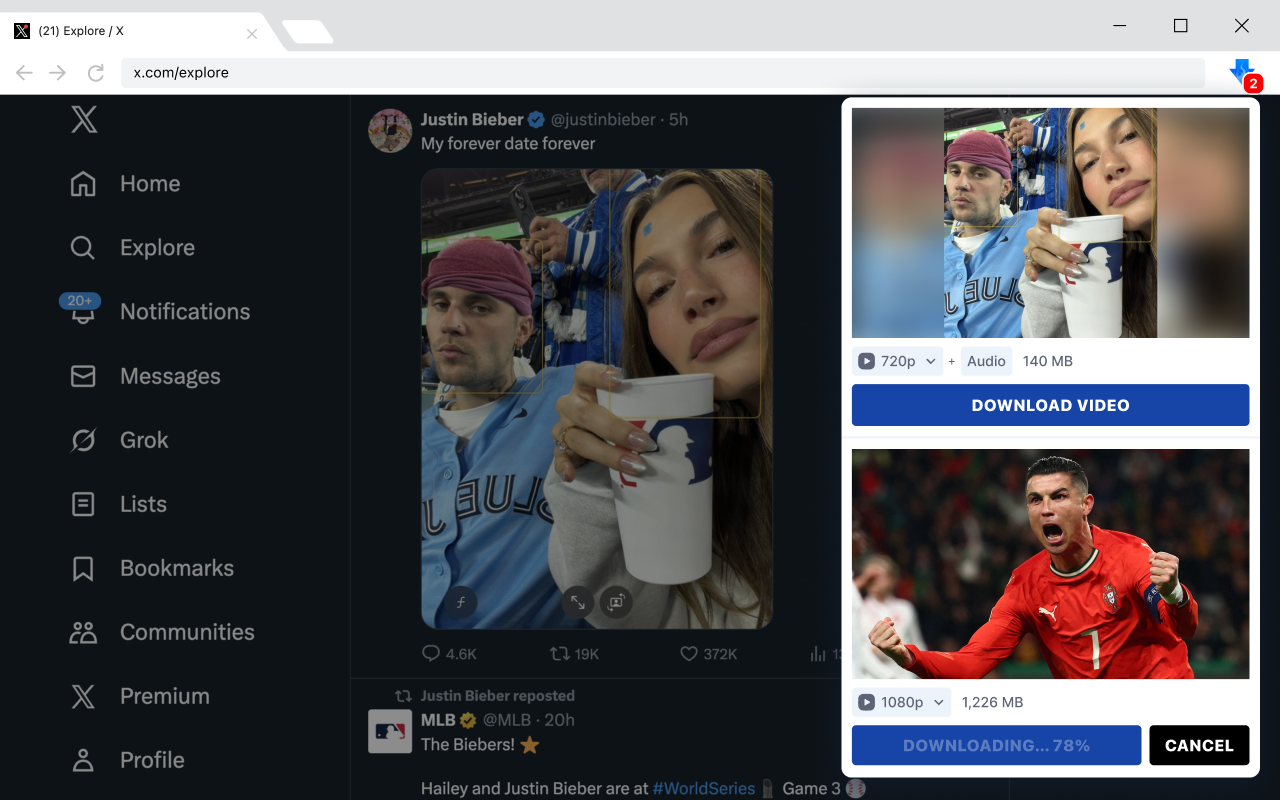Click the MLB account avatar

coord(390,732)
